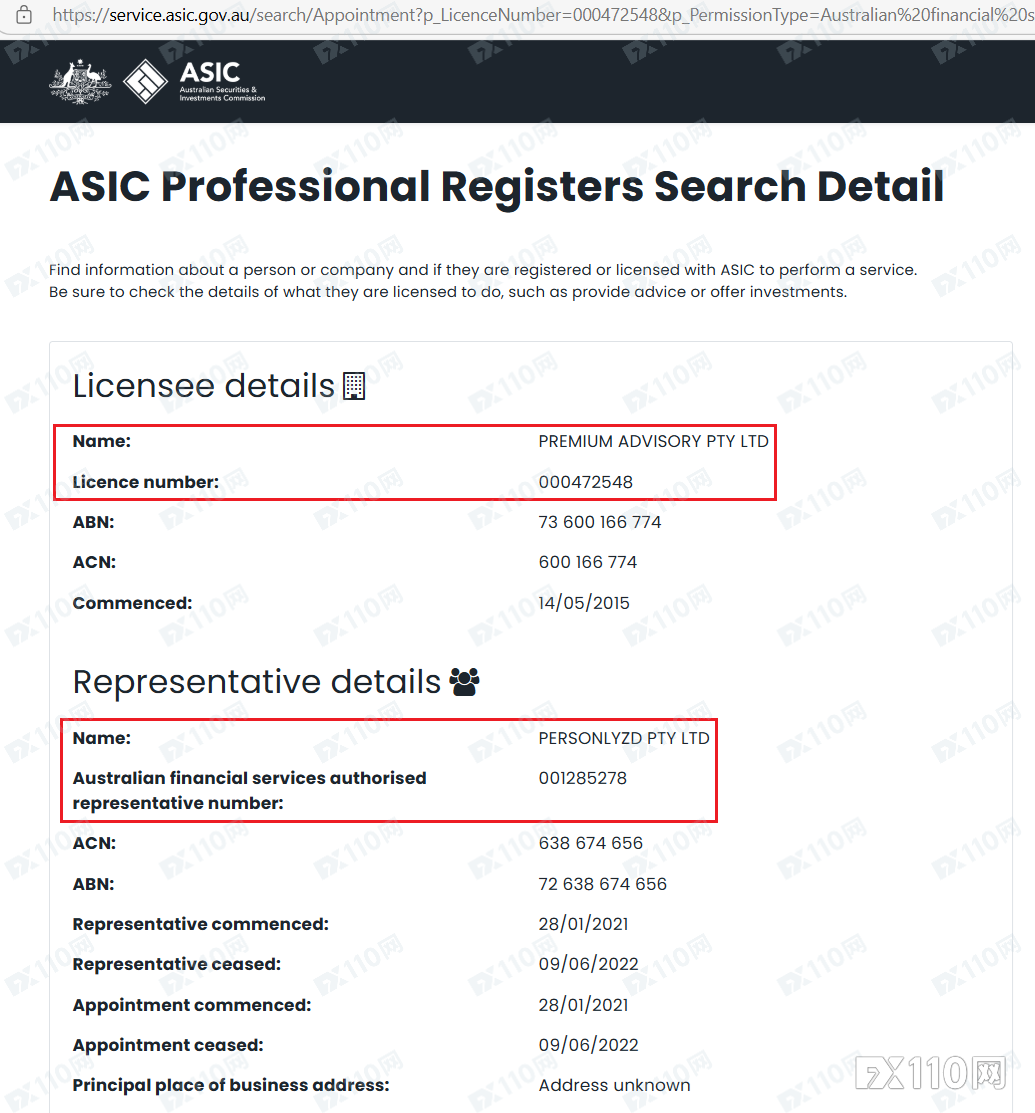This screenshot has height=1113, width=1035.
Task: Click the representative ABN 72 638 674 656
Action: point(603,884)
